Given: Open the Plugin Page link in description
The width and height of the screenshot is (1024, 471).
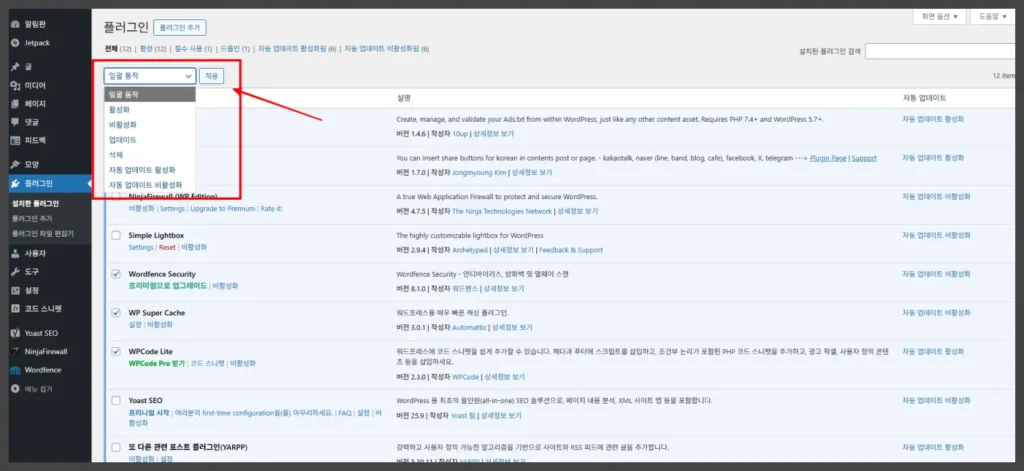Looking at the screenshot, I should click(x=828, y=158).
